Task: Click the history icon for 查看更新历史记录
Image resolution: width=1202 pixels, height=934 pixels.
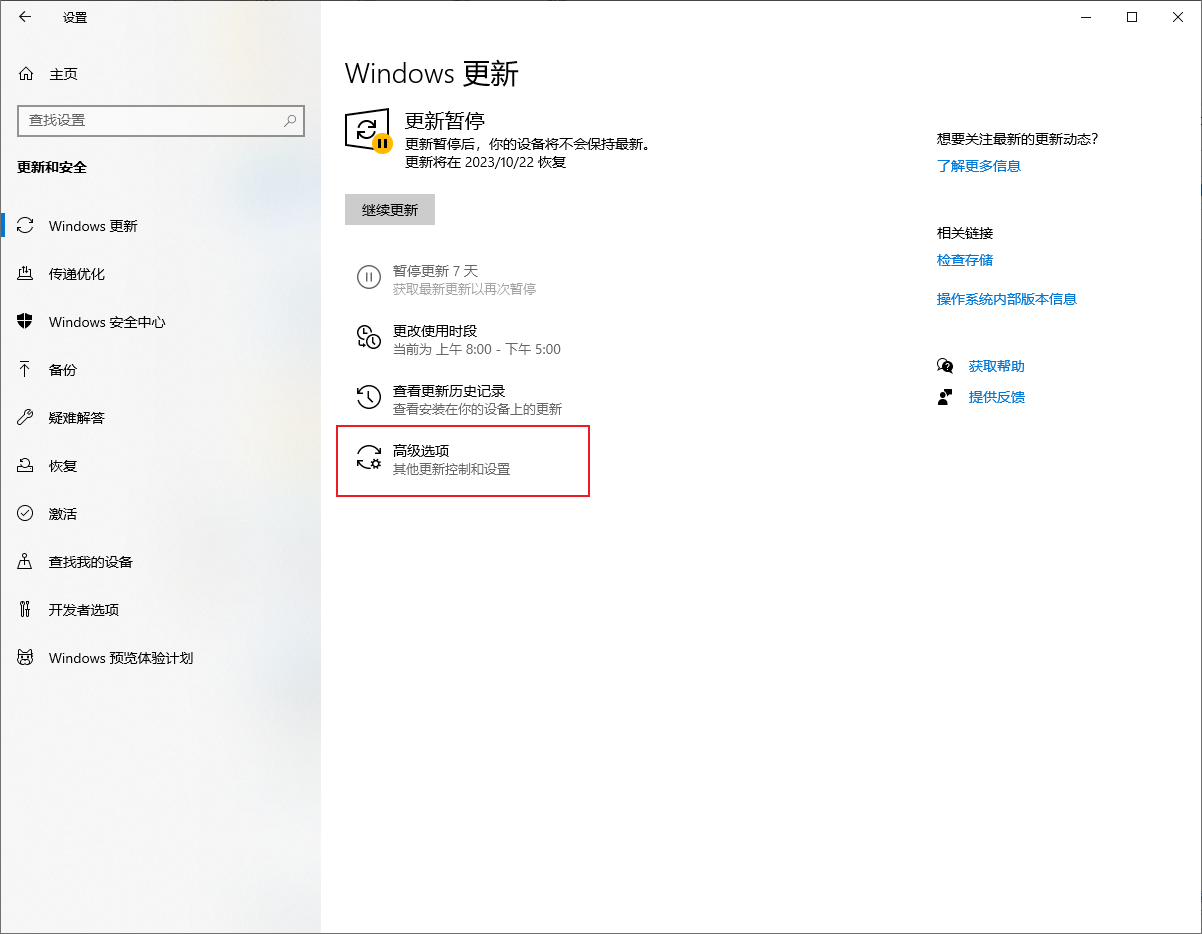Action: (369, 398)
